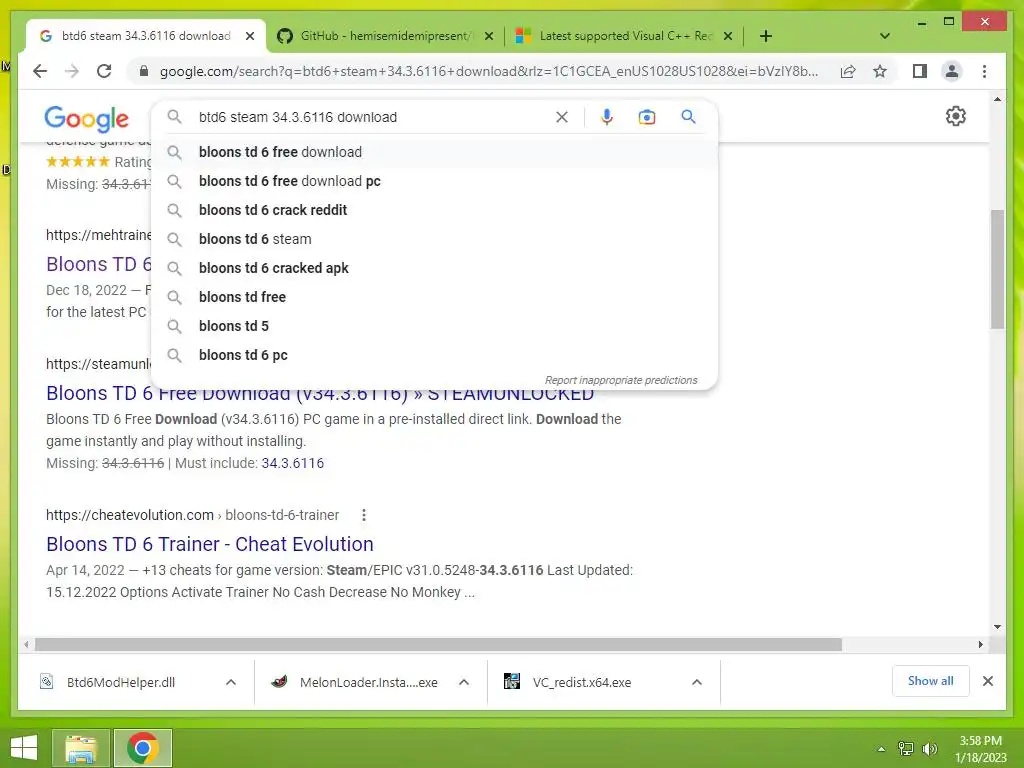This screenshot has width=1024, height=768.
Task: Expand MelonLoader installer download options
Action: click(x=464, y=682)
